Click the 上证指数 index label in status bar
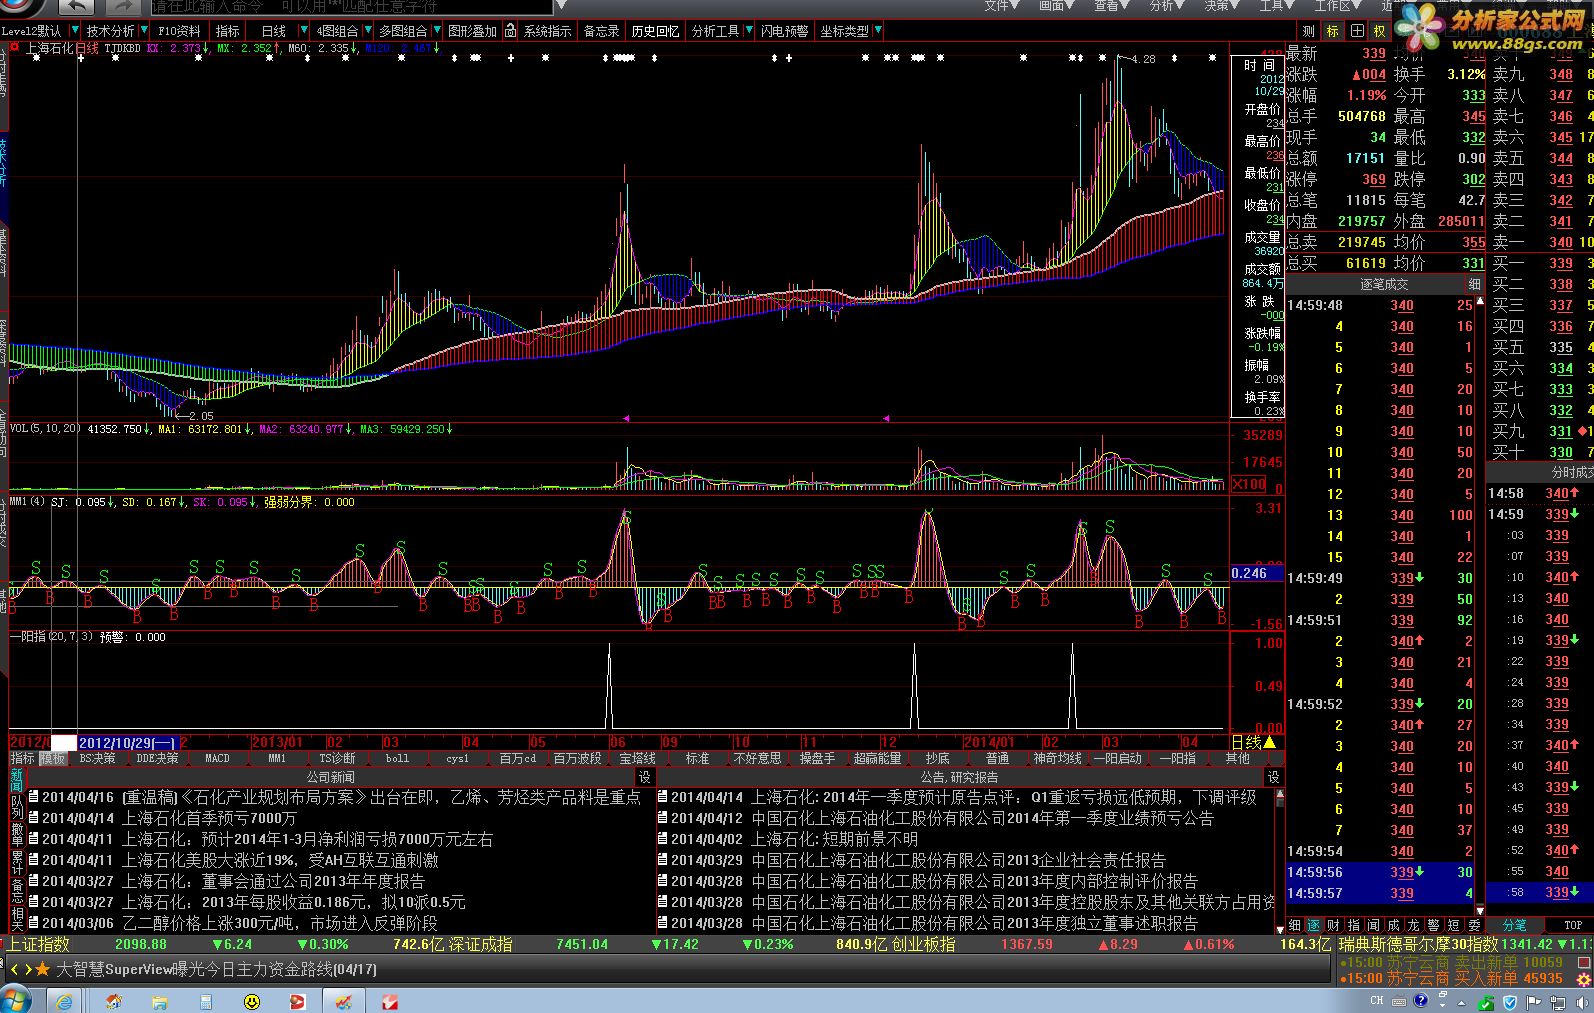 40,944
